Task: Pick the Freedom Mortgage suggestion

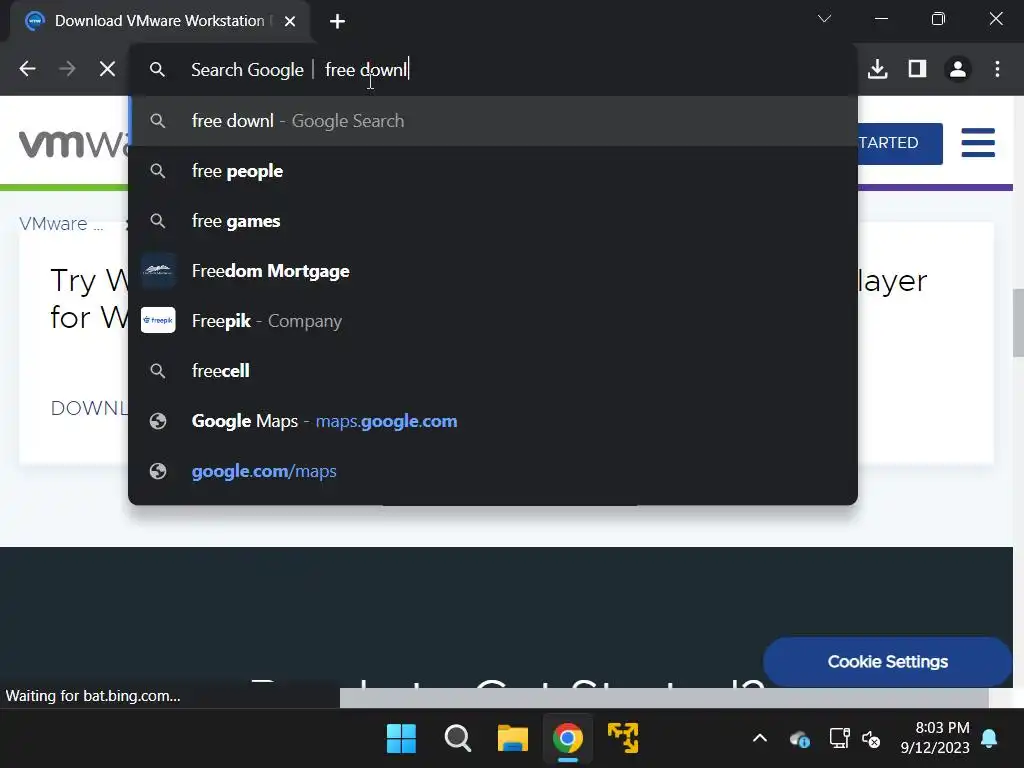Action: coord(493,271)
